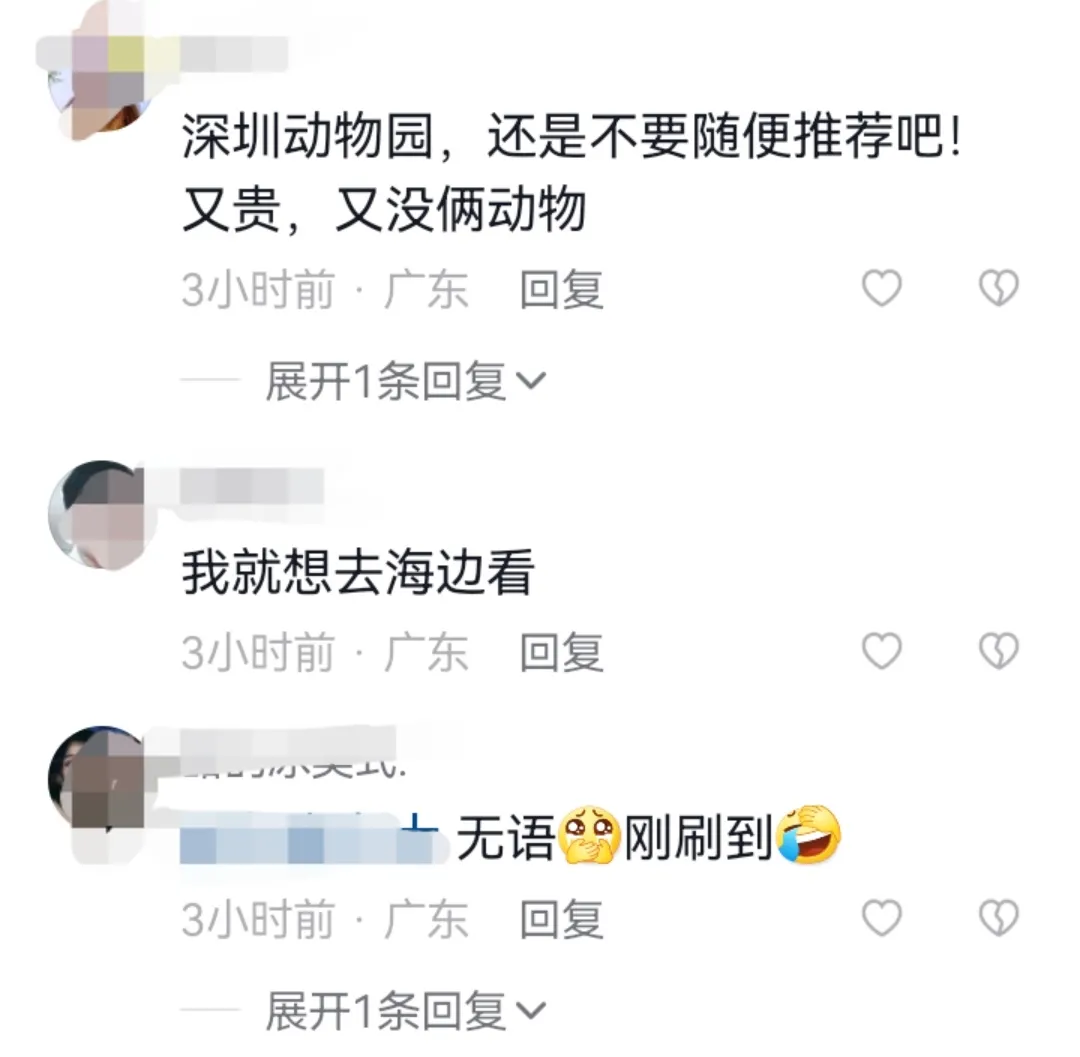The image size is (1080, 1057).
Task: Dislike the 深圳动物园 comment with broken heart
Action: tap(999, 287)
